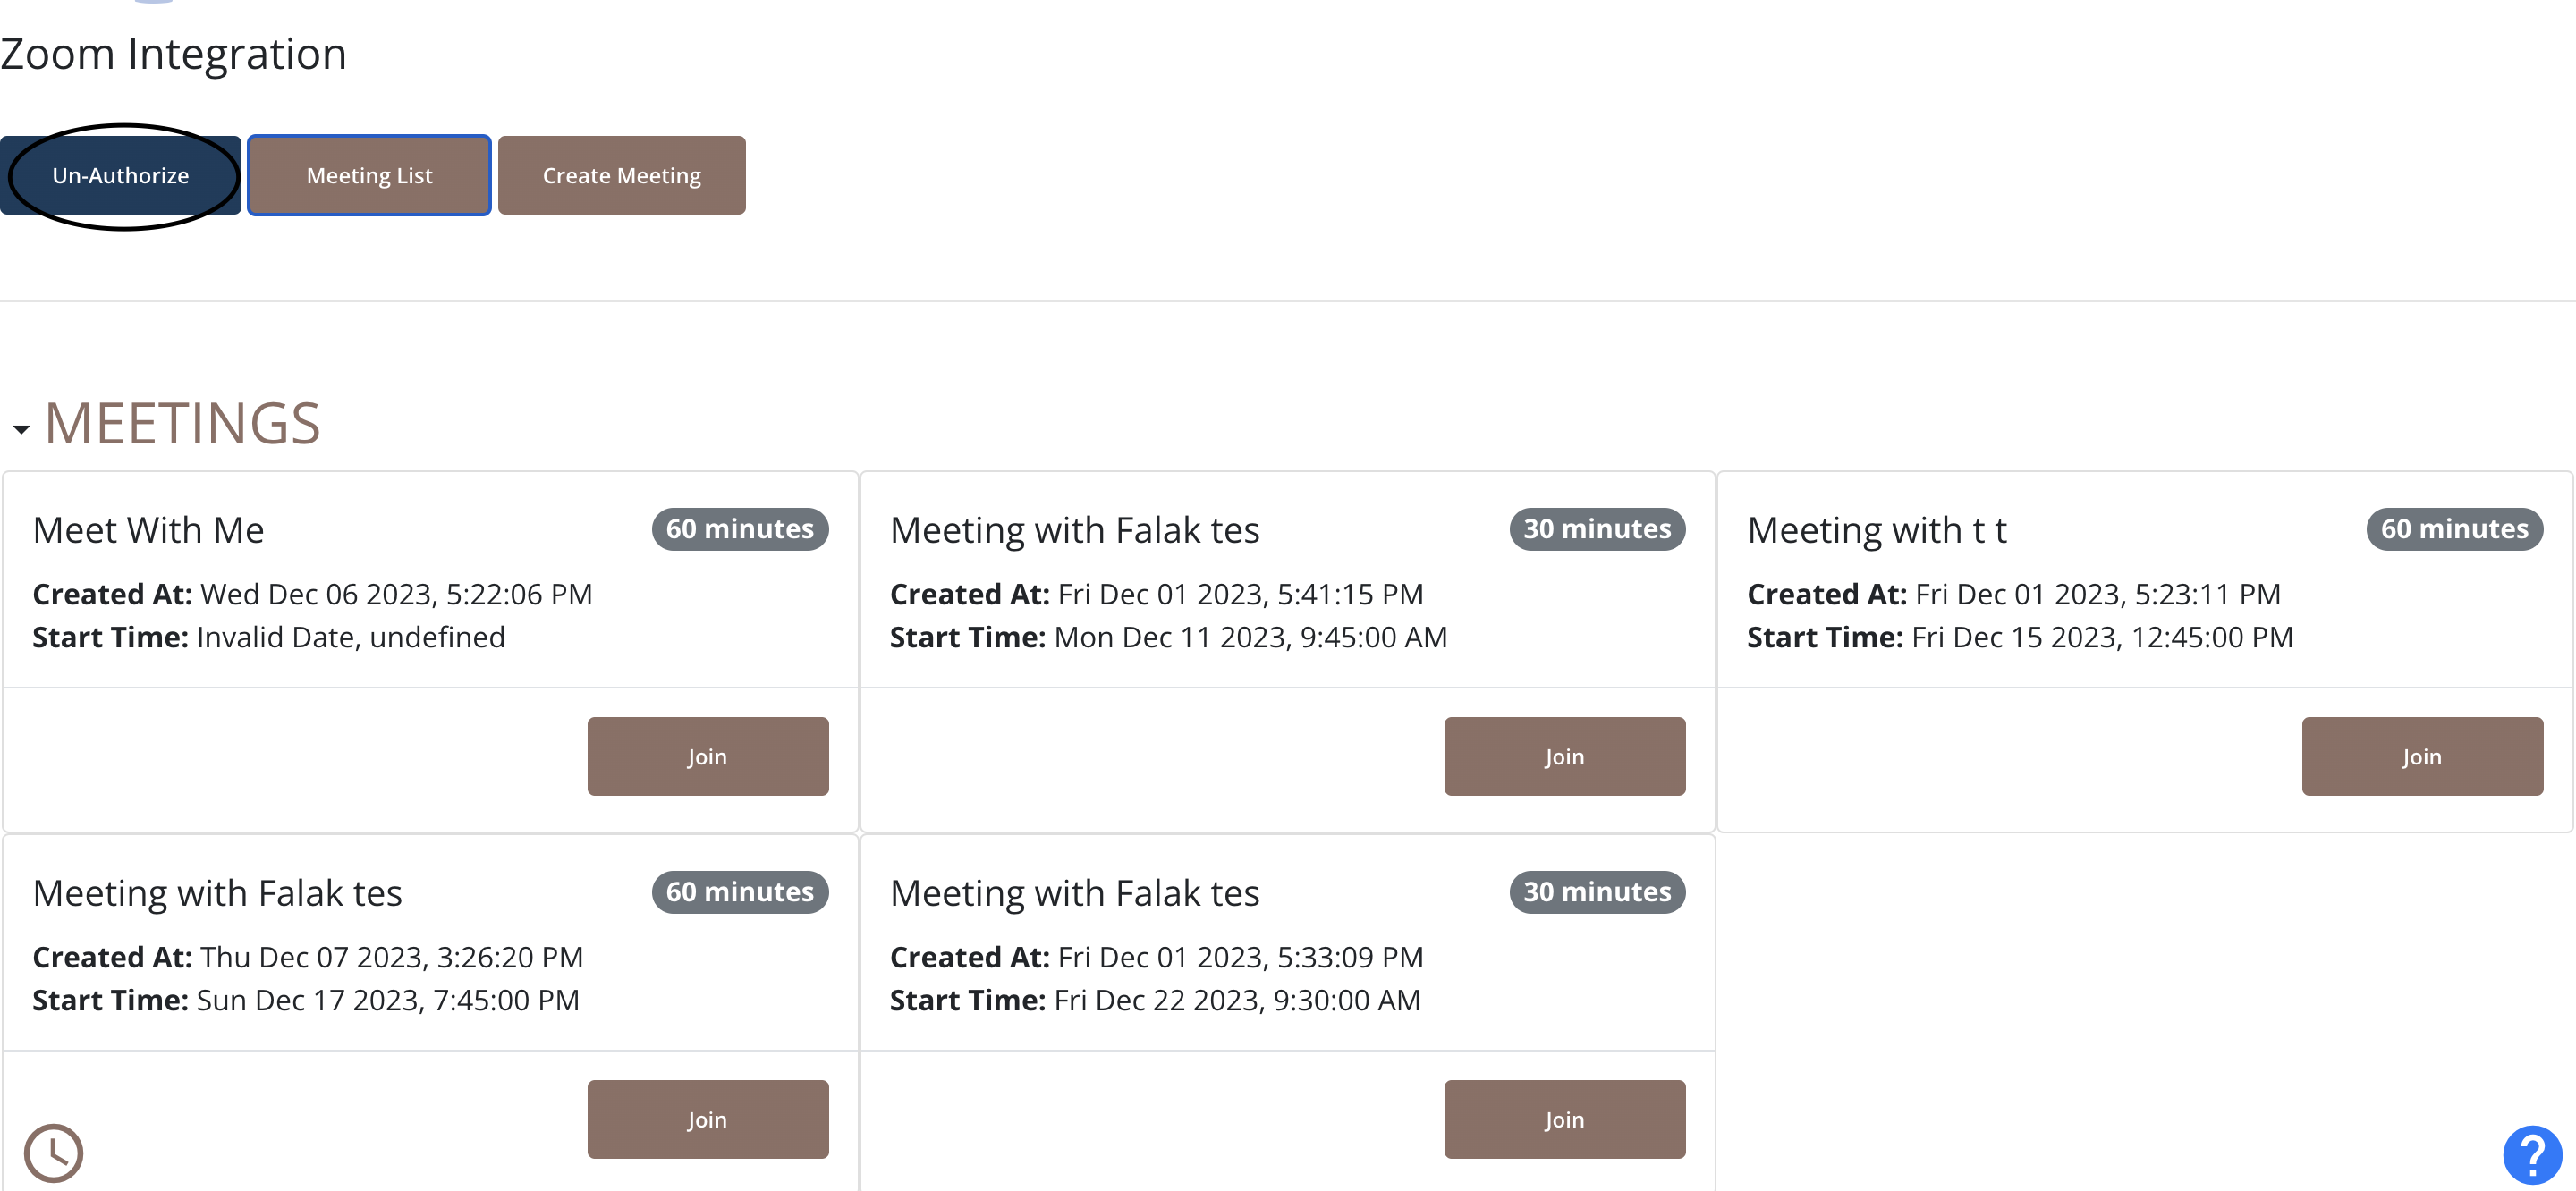2576x1191 pixels.
Task: Click the Meeting with t t title
Action: pyautogui.click(x=1876, y=530)
